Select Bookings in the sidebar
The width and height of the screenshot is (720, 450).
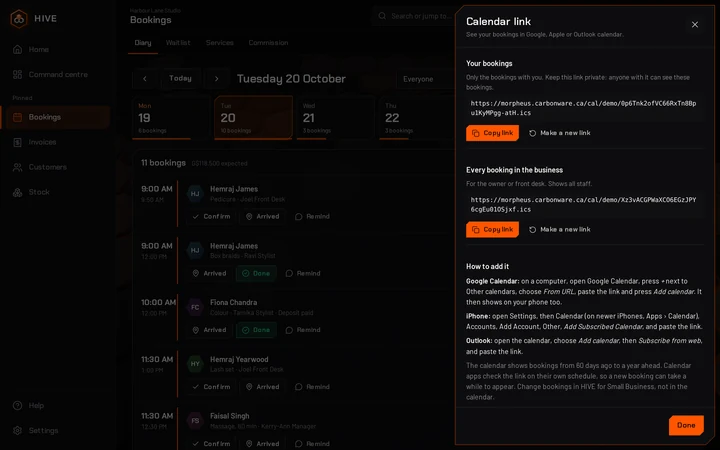[55, 117]
